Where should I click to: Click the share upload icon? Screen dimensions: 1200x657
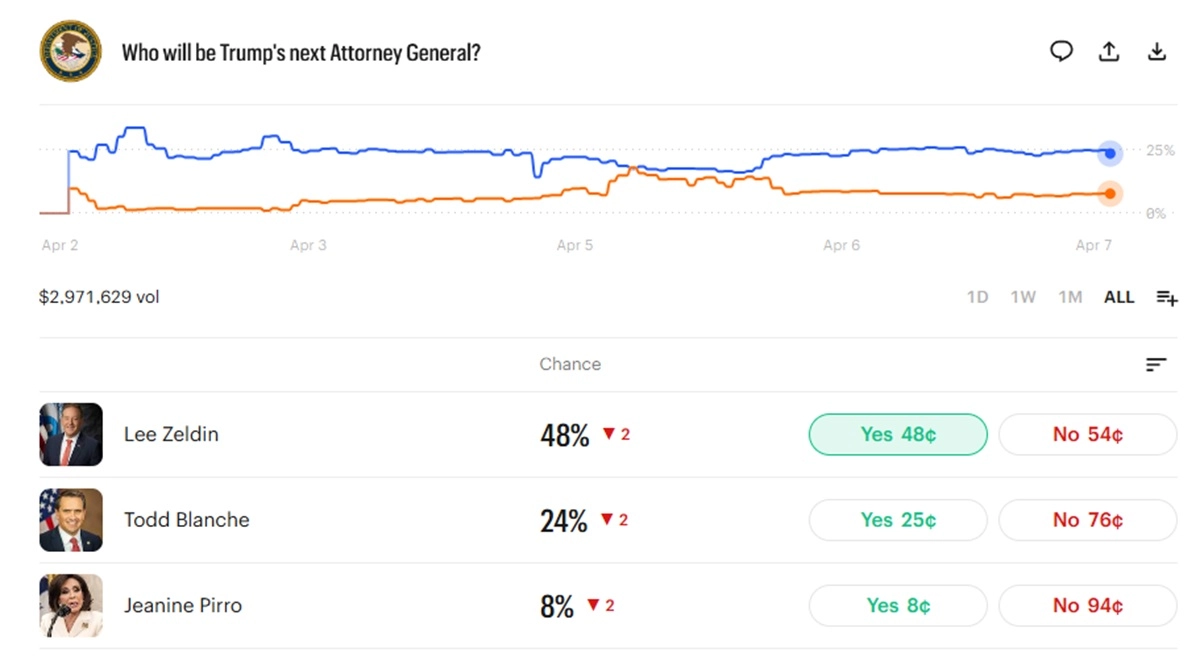click(x=1109, y=52)
